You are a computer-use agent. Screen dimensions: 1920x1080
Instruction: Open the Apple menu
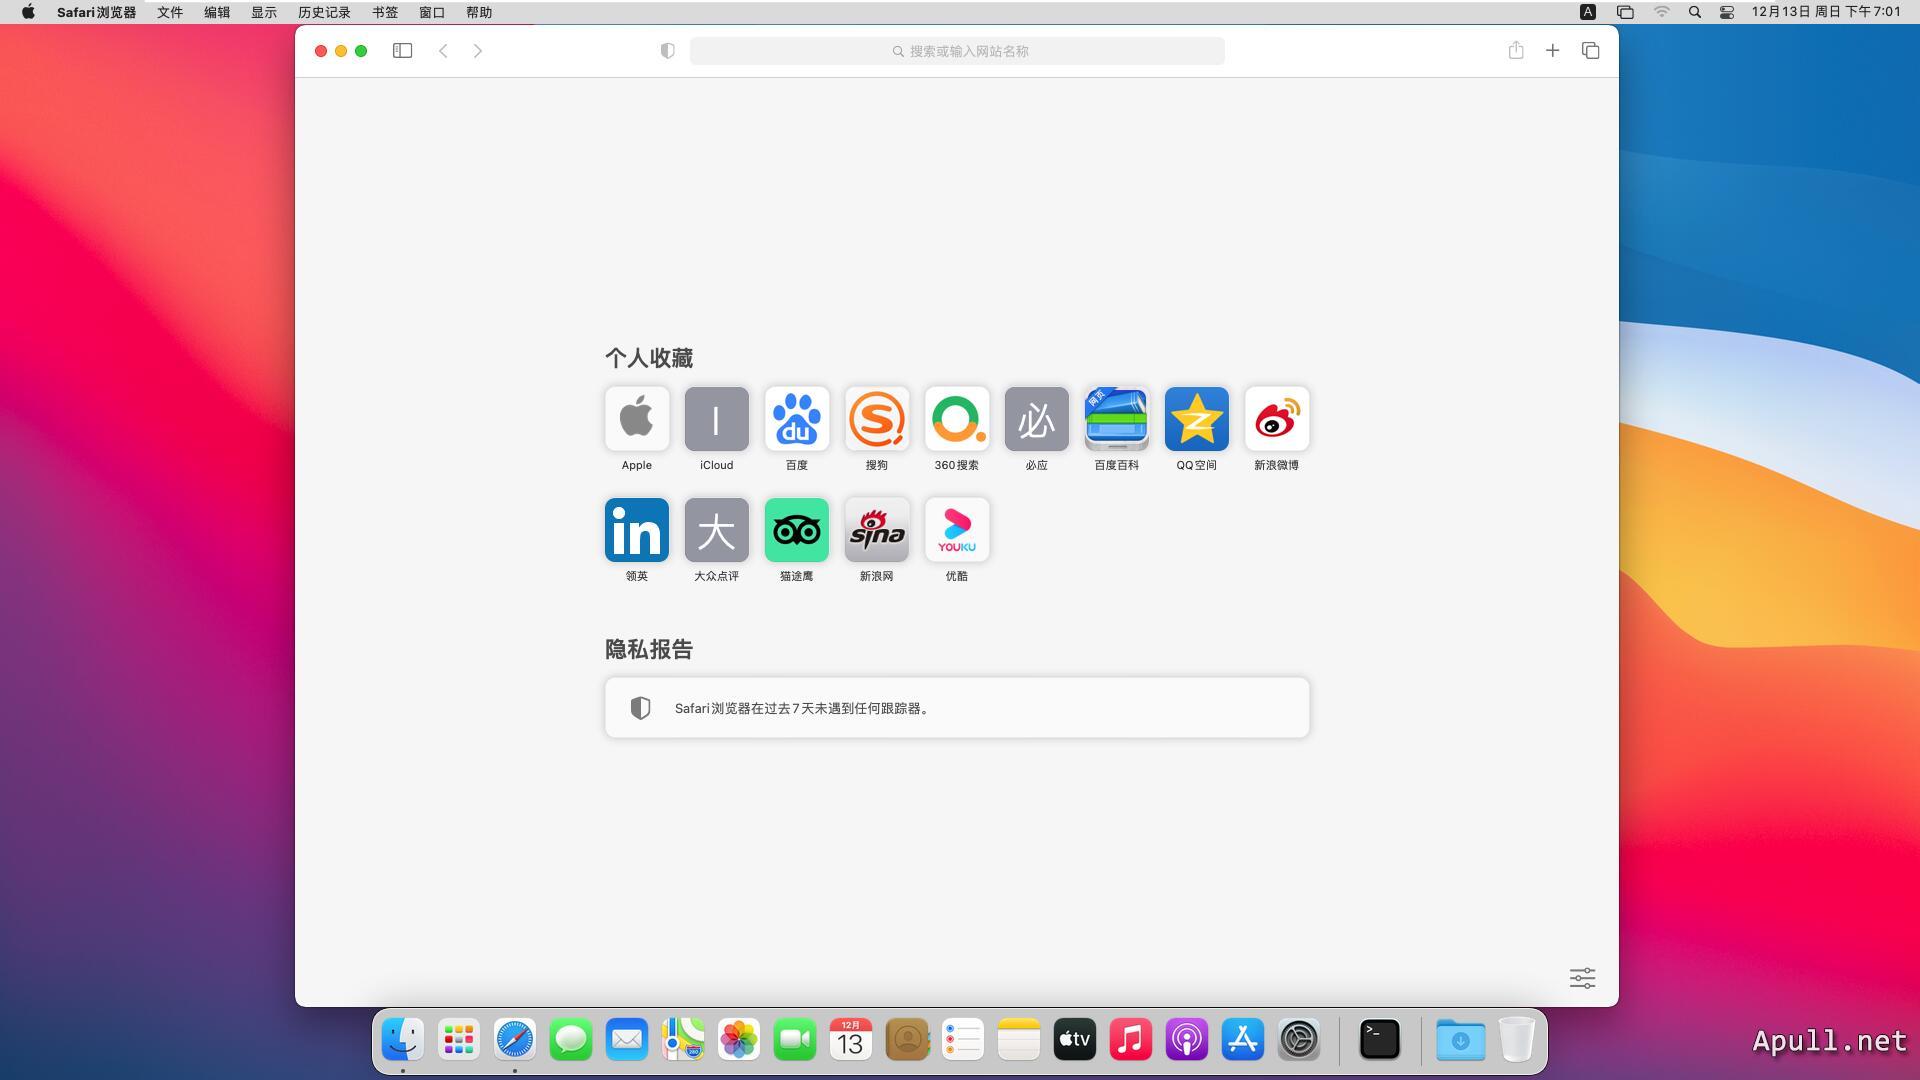pos(28,12)
